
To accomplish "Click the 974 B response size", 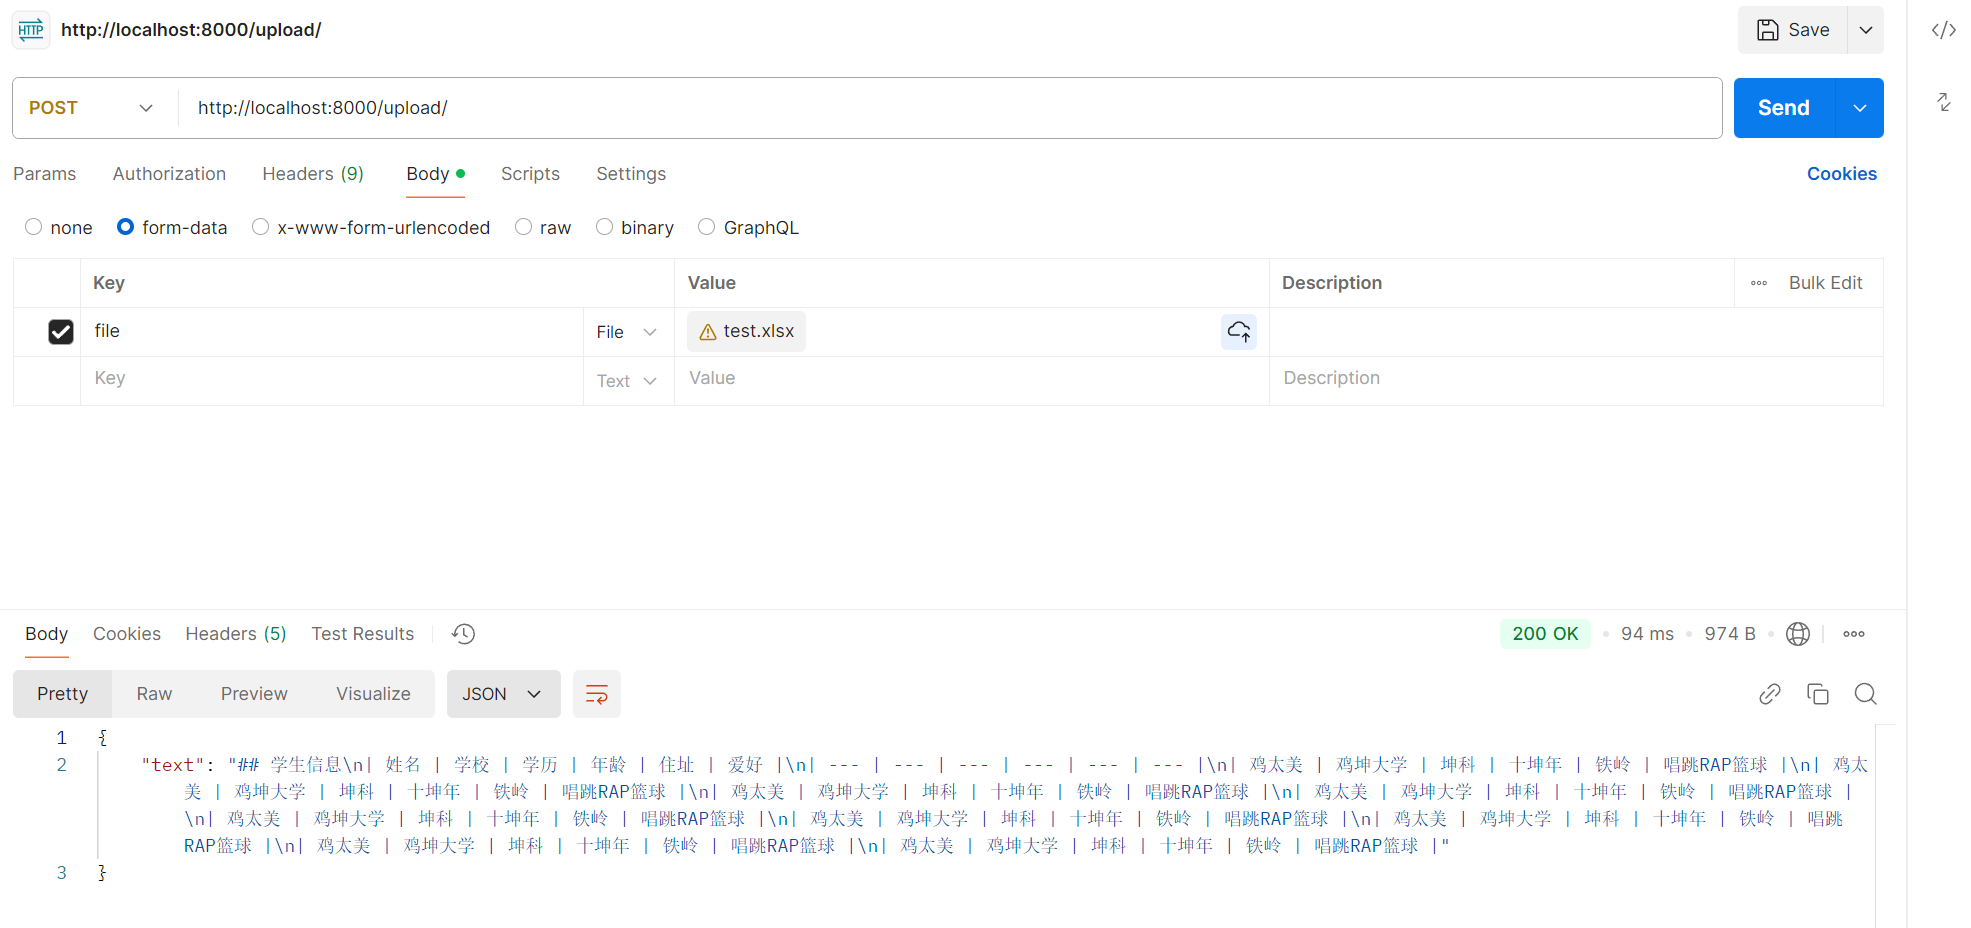I will (1730, 634).
